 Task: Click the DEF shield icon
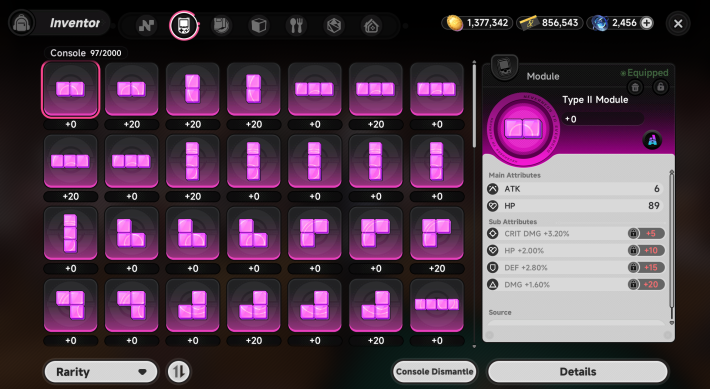[x=492, y=268]
